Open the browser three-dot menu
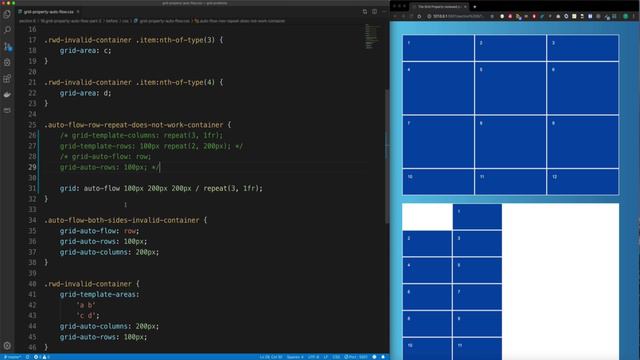Image resolution: width=640 pixels, height=360 pixels. [634, 16]
